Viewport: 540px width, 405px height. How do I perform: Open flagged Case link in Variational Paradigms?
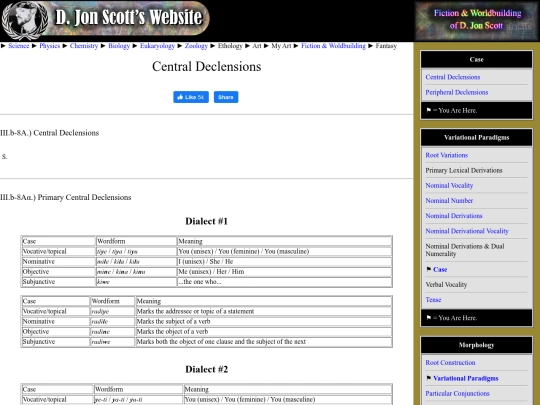pyautogui.click(x=440, y=270)
